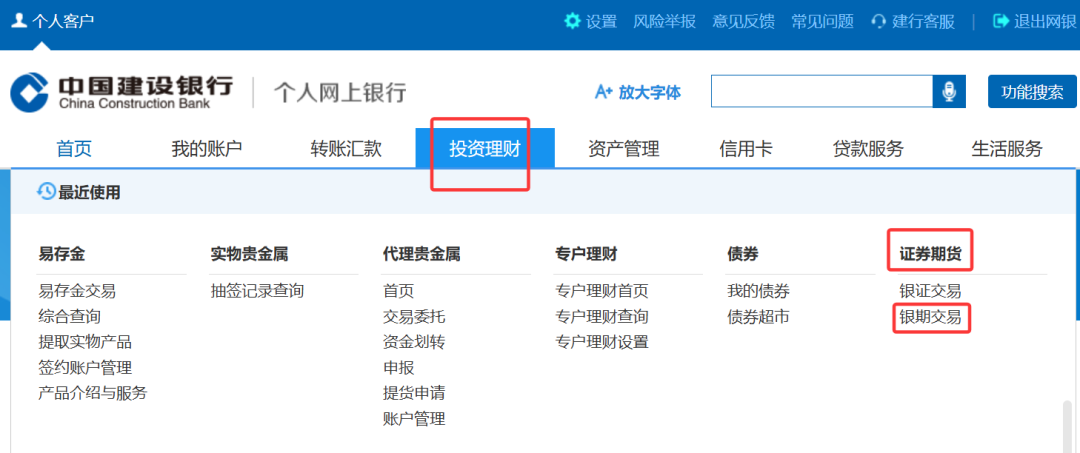Click 建行客服 text link
Image resolution: width=1080 pixels, height=453 pixels.
pos(924,21)
